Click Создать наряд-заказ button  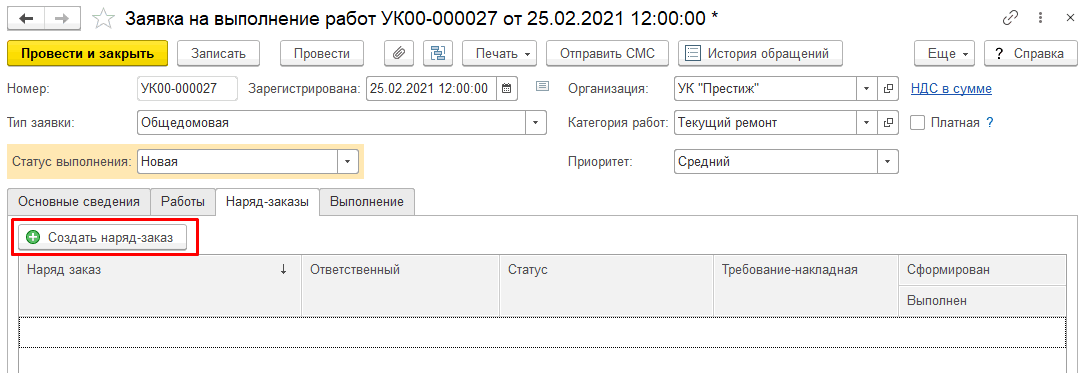[x=103, y=237]
